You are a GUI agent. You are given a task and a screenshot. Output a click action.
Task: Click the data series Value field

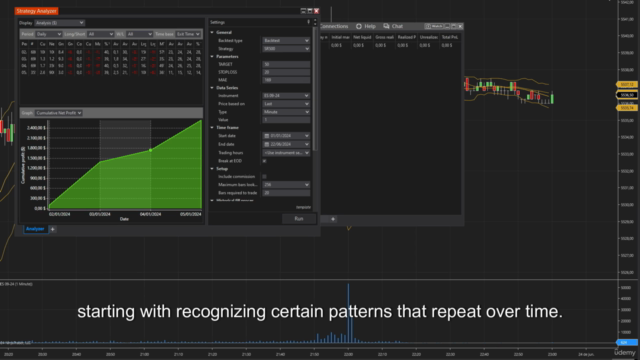coord(286,120)
